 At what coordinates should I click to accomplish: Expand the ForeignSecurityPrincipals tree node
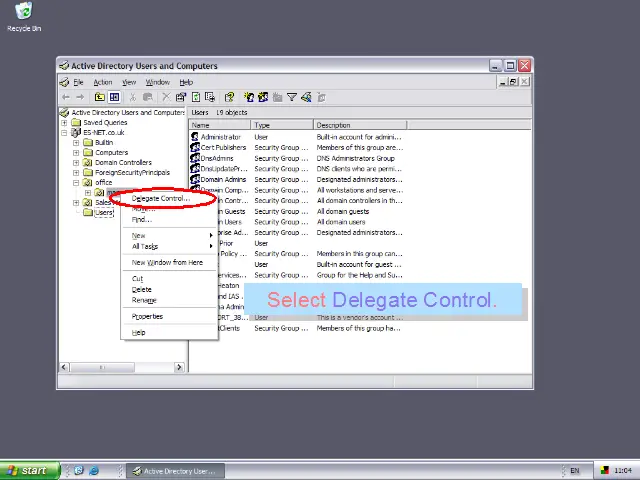(x=76, y=172)
